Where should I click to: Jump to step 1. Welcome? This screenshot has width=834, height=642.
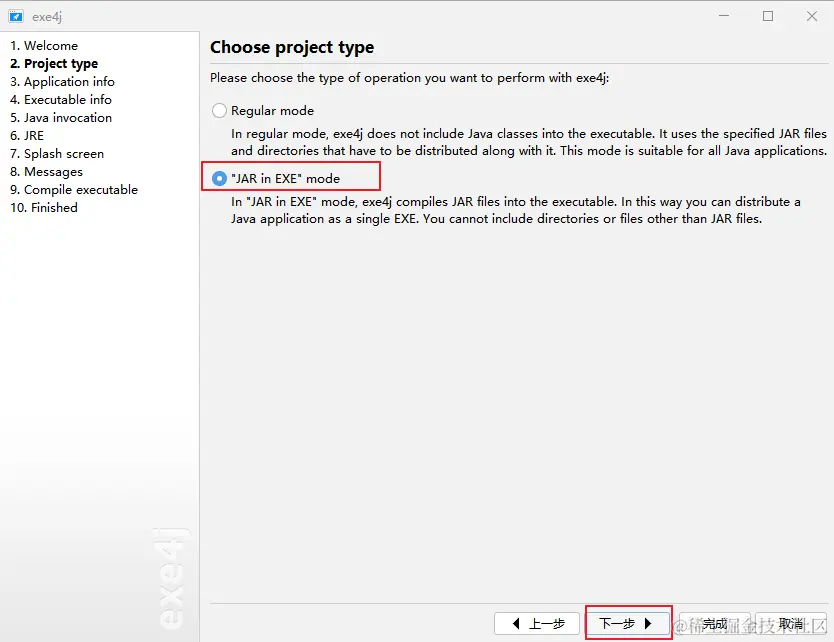pyautogui.click(x=44, y=46)
